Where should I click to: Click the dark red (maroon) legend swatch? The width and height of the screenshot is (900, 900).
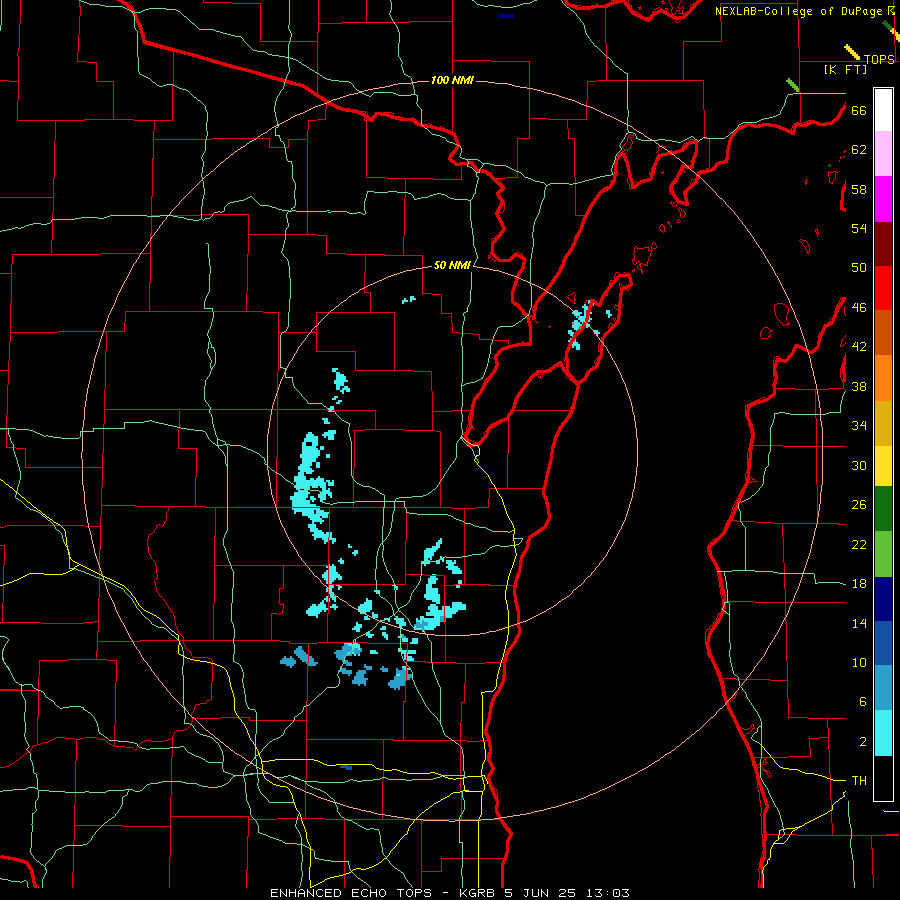(x=883, y=244)
